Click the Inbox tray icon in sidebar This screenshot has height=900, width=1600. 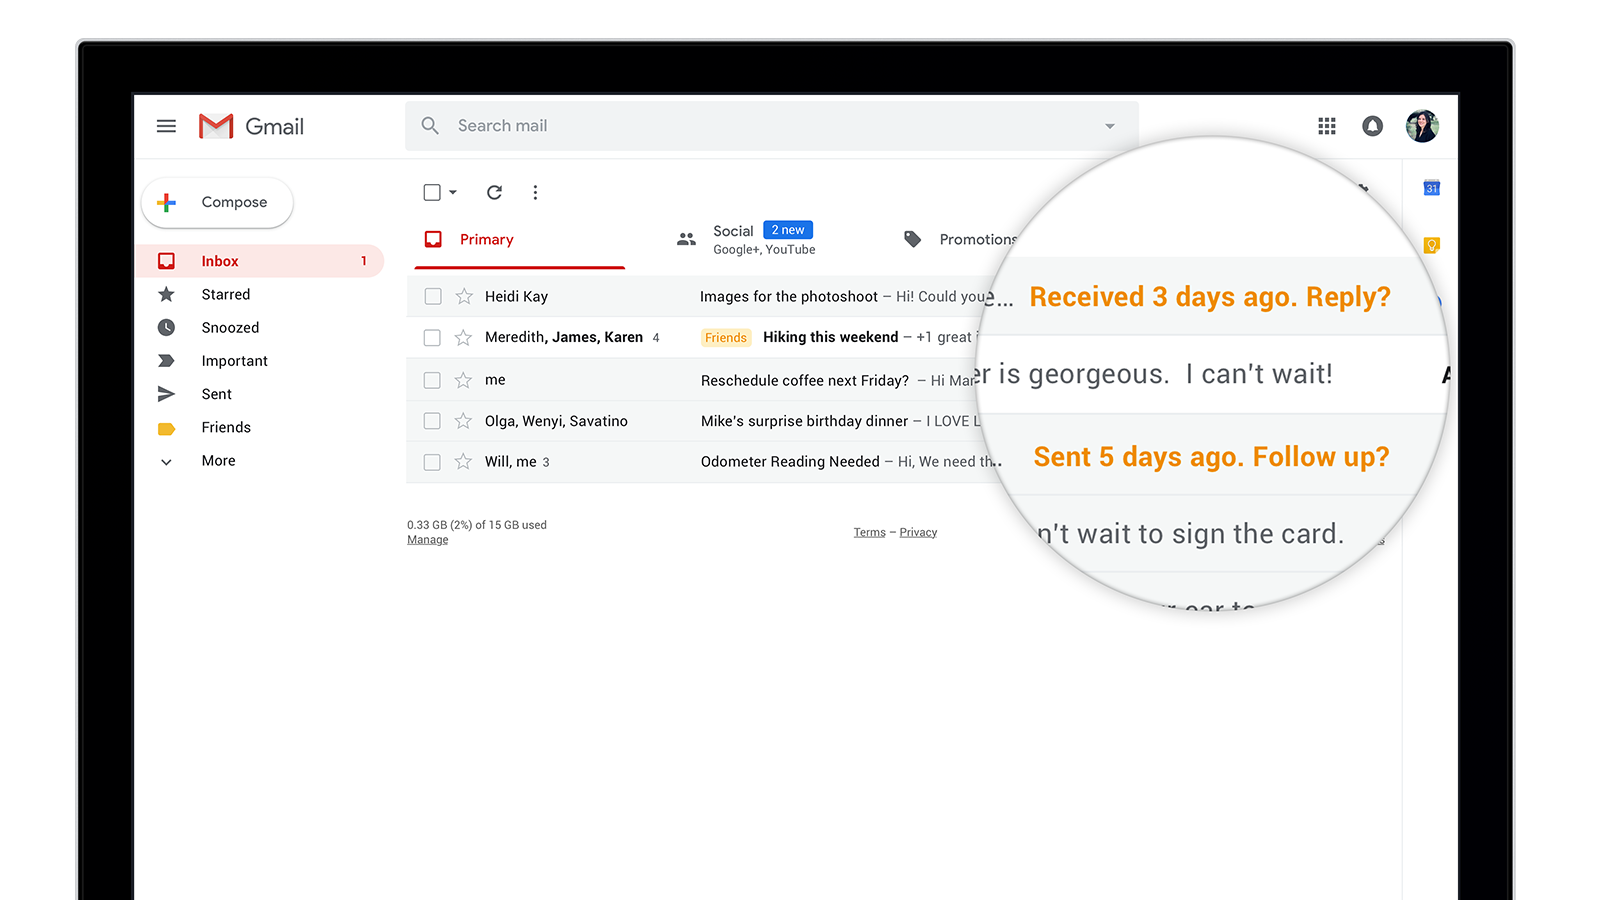(166, 261)
